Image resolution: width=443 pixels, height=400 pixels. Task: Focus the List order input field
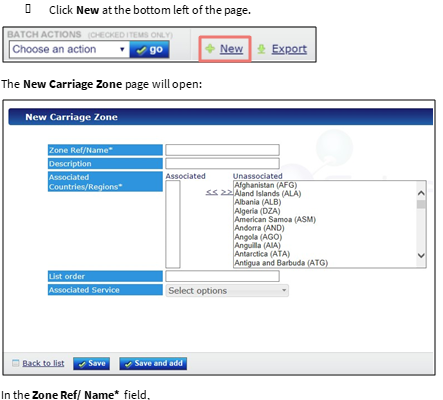pyautogui.click(x=222, y=276)
